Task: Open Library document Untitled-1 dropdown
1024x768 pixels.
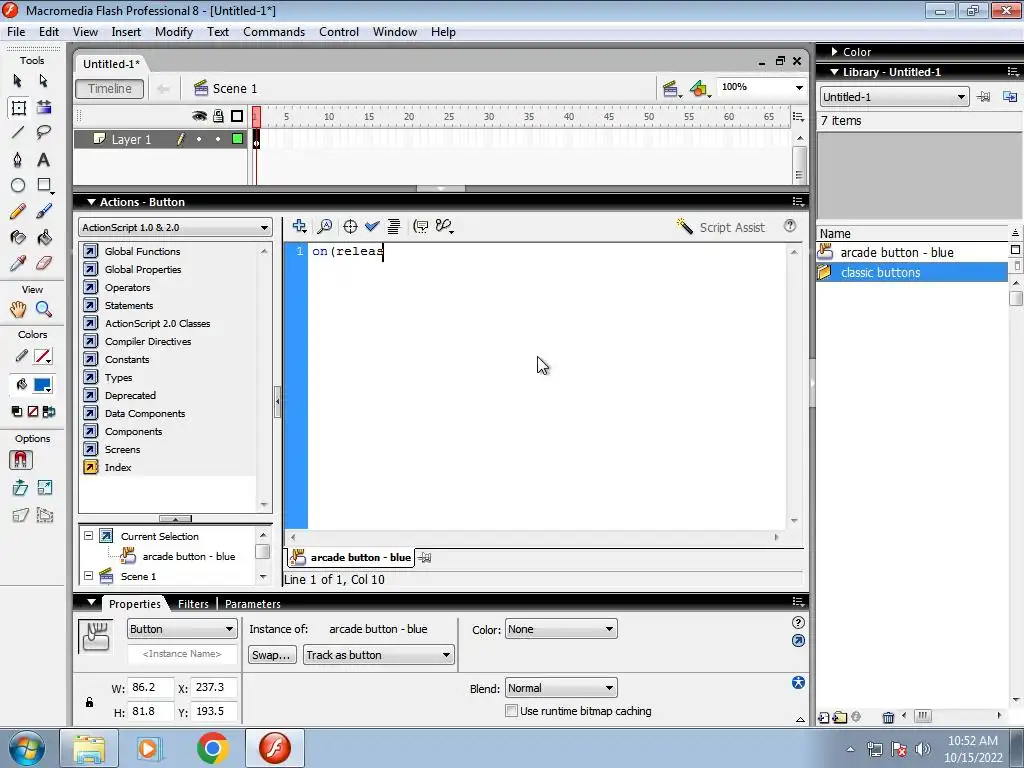Action: pos(893,97)
